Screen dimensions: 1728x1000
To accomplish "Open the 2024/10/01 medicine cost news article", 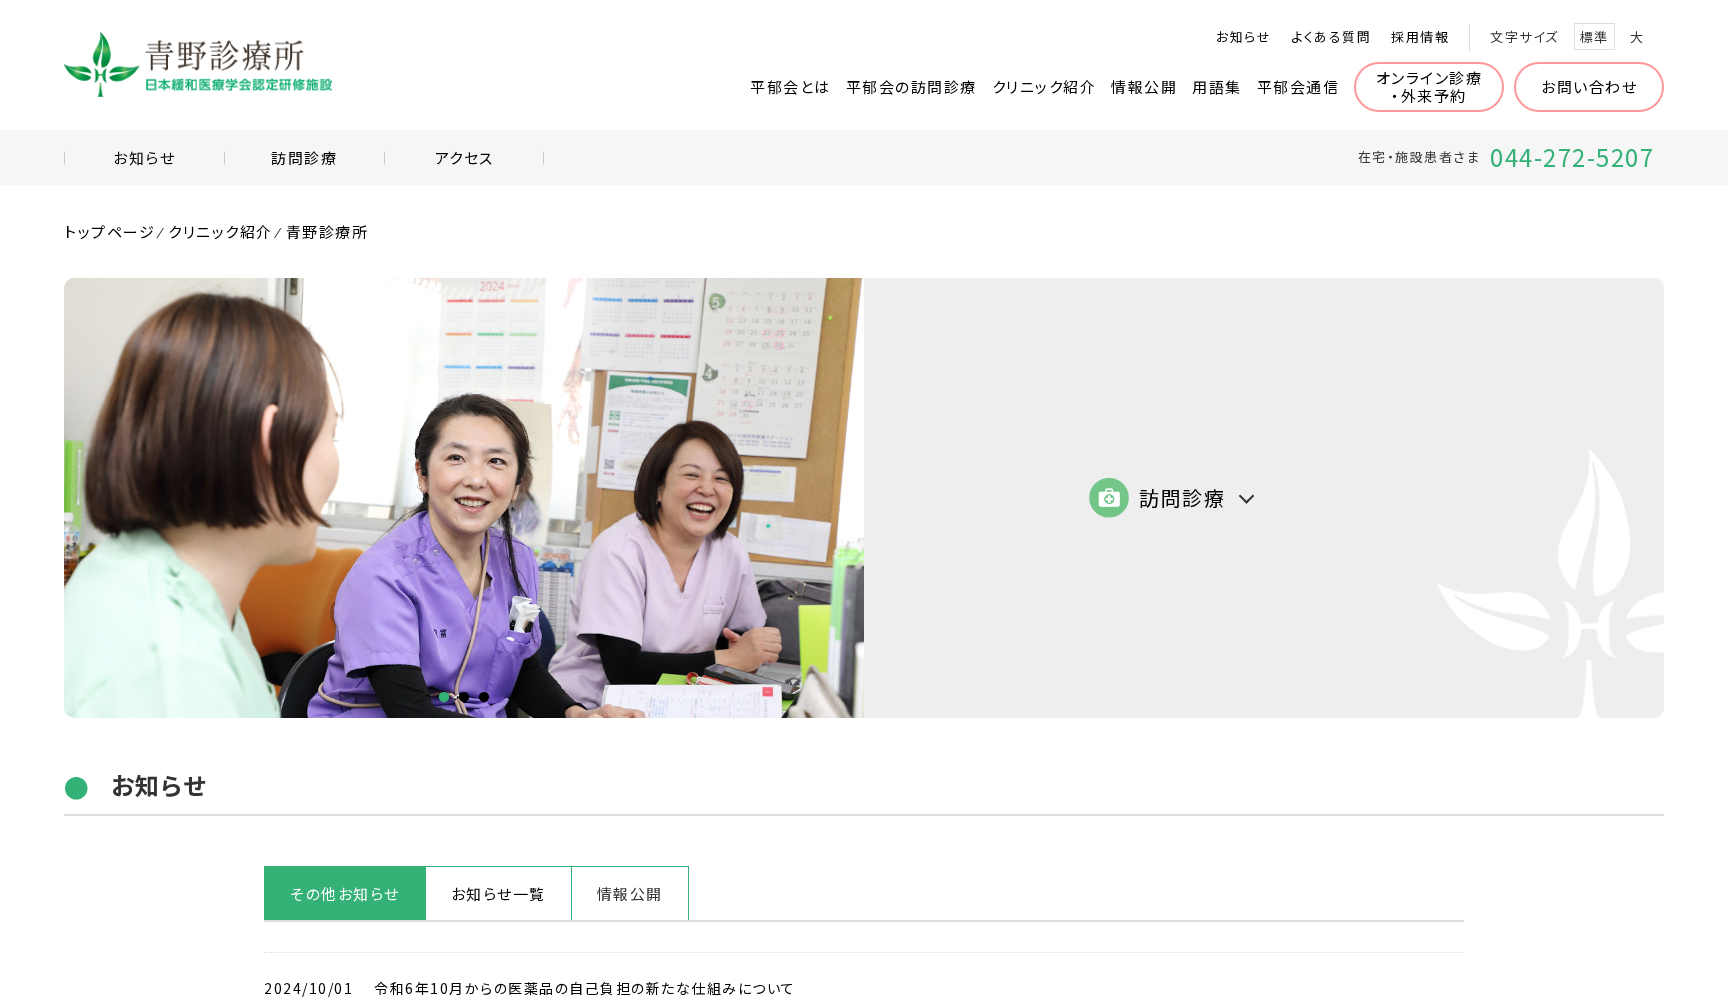I will pos(582,988).
